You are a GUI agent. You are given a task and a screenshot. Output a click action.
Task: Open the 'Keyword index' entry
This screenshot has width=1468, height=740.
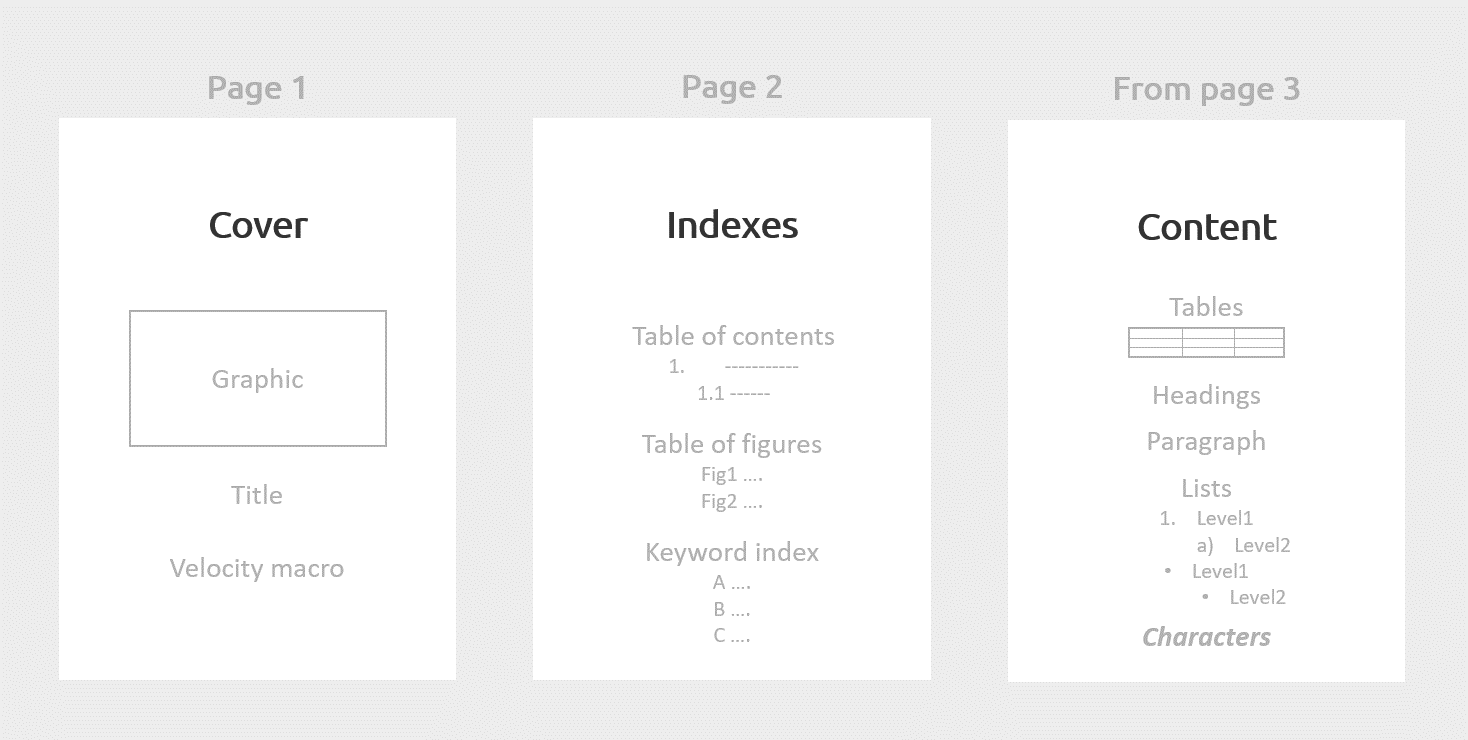[x=732, y=552]
